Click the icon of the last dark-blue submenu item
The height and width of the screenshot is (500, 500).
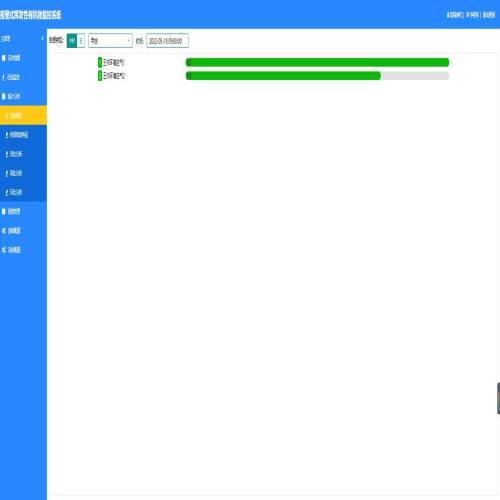[x=7, y=192]
